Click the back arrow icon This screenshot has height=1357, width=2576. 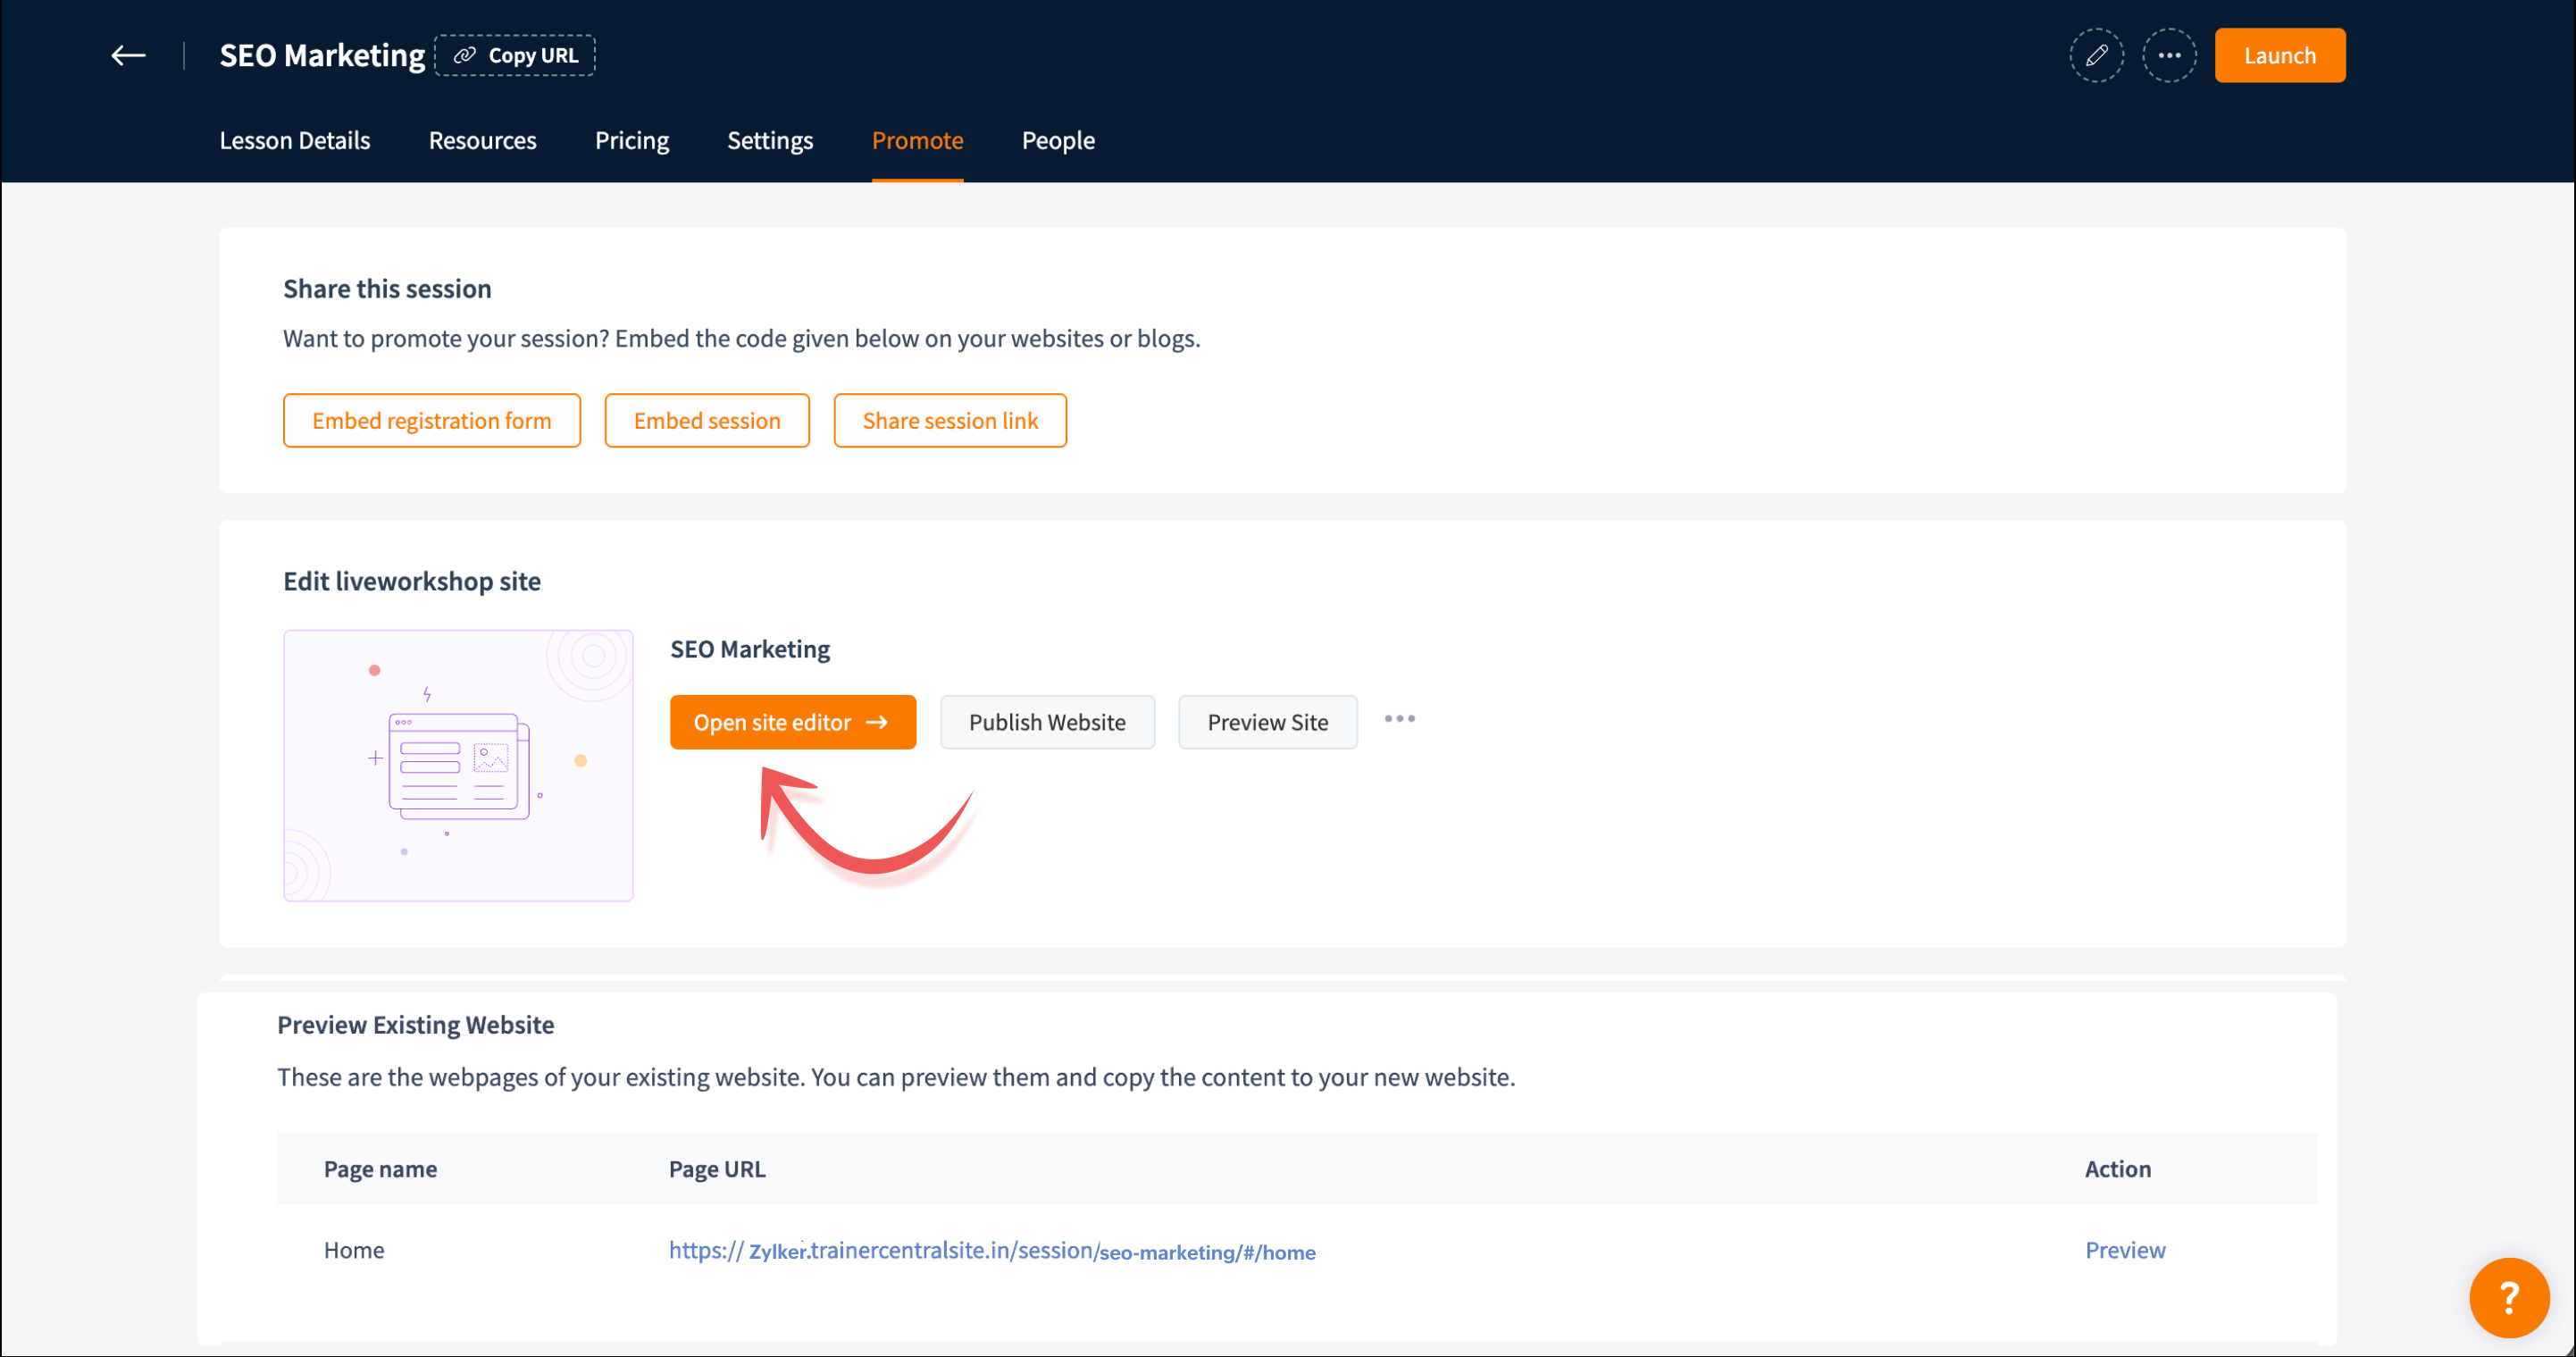128,56
